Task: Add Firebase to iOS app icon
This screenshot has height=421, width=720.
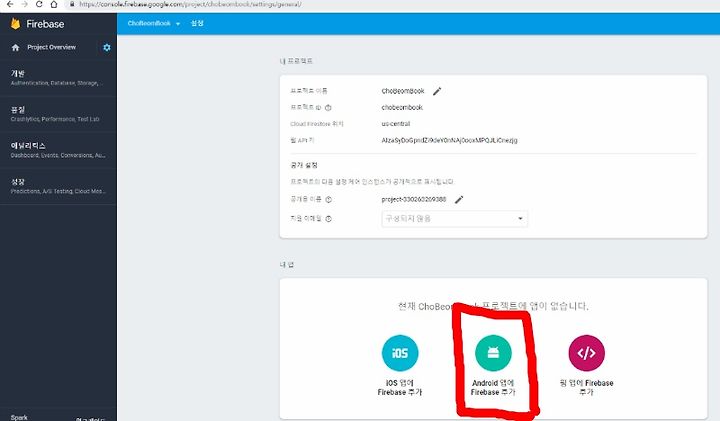Action: pos(400,353)
